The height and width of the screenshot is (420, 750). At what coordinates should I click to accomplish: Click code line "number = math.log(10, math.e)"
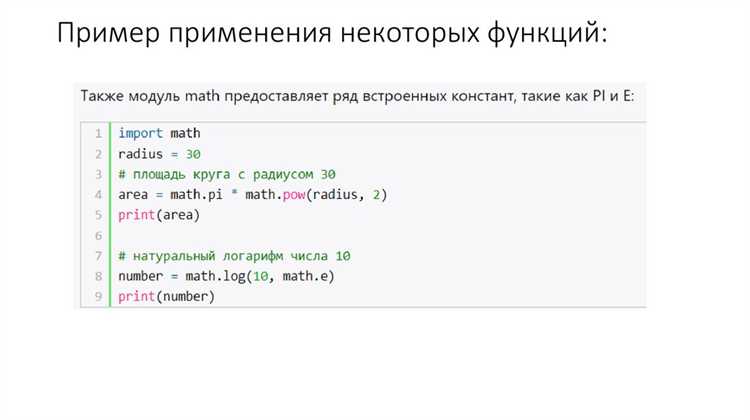coord(226,276)
